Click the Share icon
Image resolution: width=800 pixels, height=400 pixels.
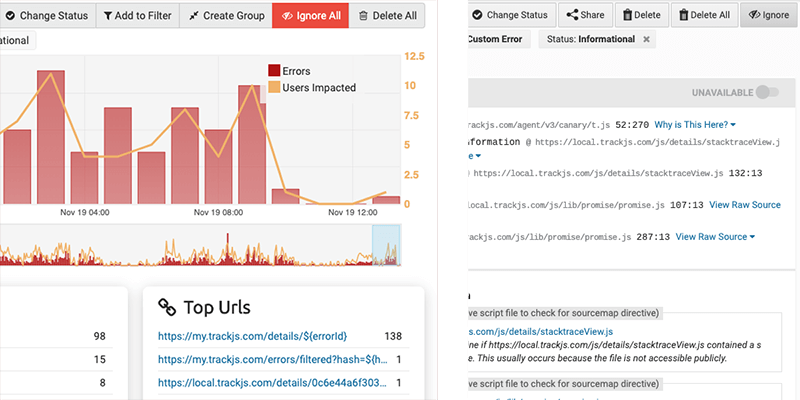pos(572,15)
